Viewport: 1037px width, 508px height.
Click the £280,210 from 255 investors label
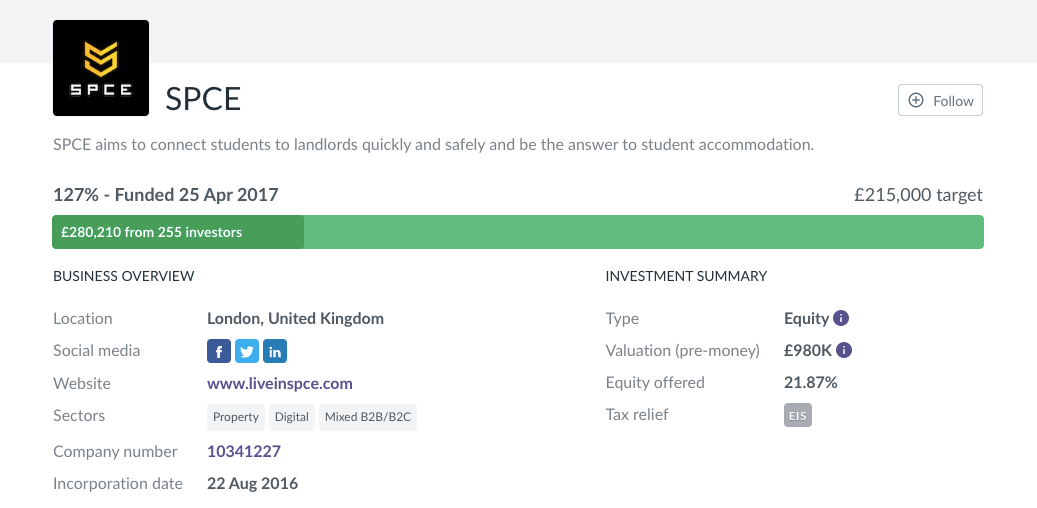pos(152,233)
